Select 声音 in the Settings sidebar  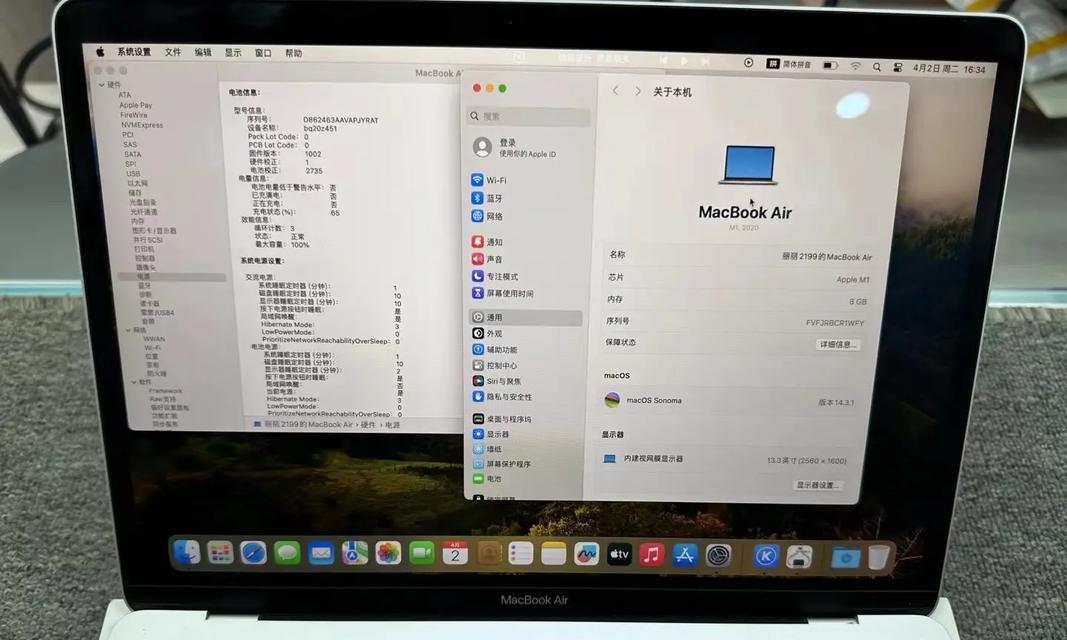pyautogui.click(x=525, y=259)
